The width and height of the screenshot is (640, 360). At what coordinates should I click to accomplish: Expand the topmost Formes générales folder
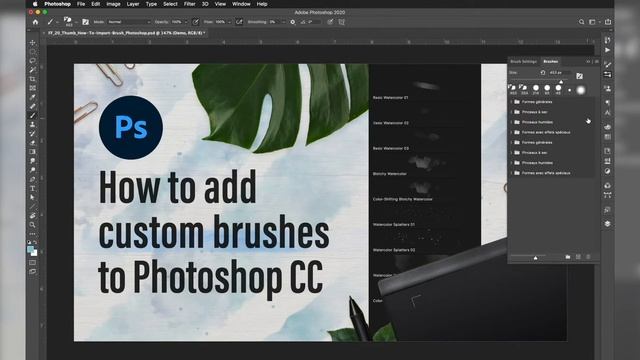pos(511,102)
